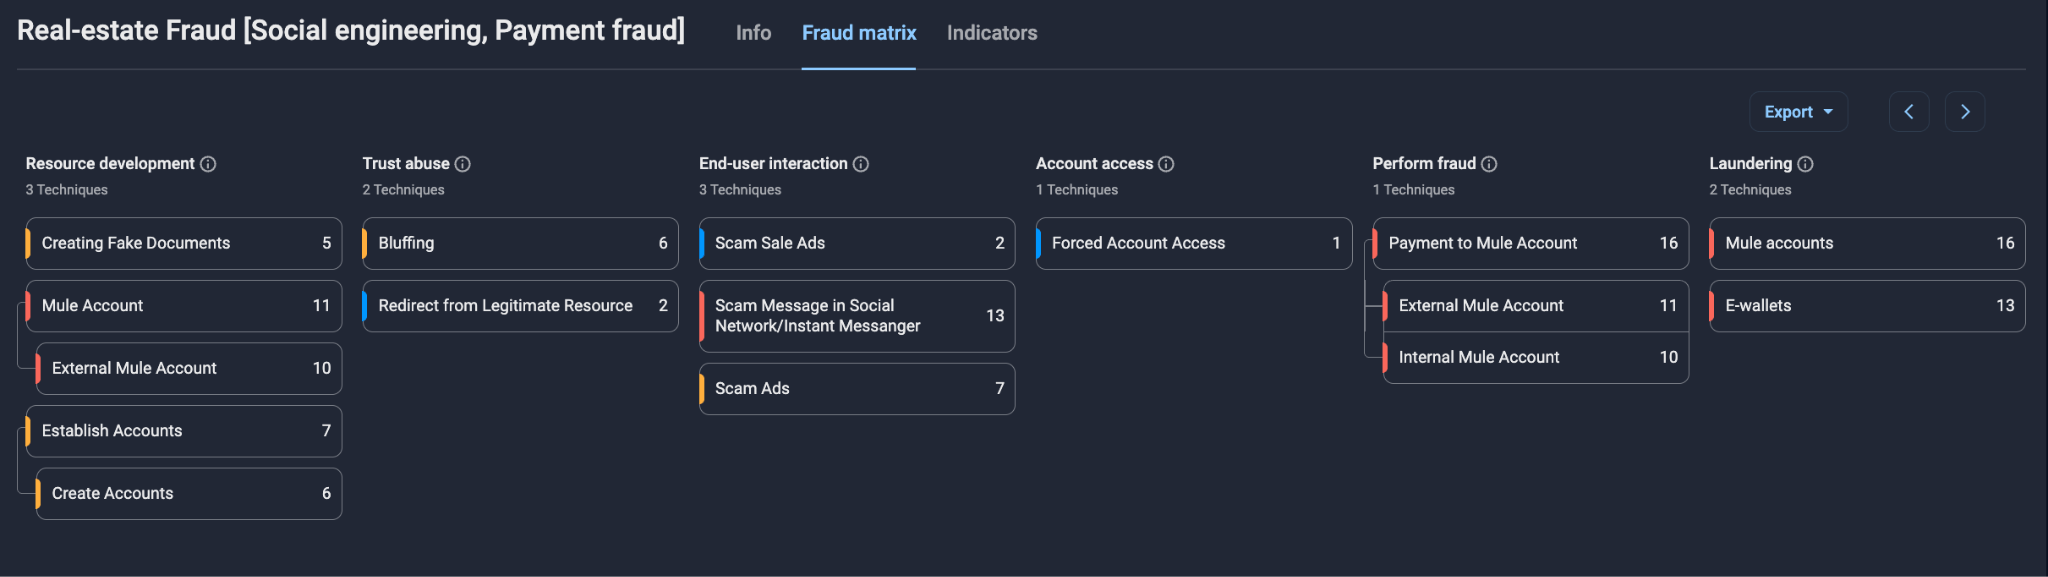Select Create Accounts sub-technique

point(189,494)
